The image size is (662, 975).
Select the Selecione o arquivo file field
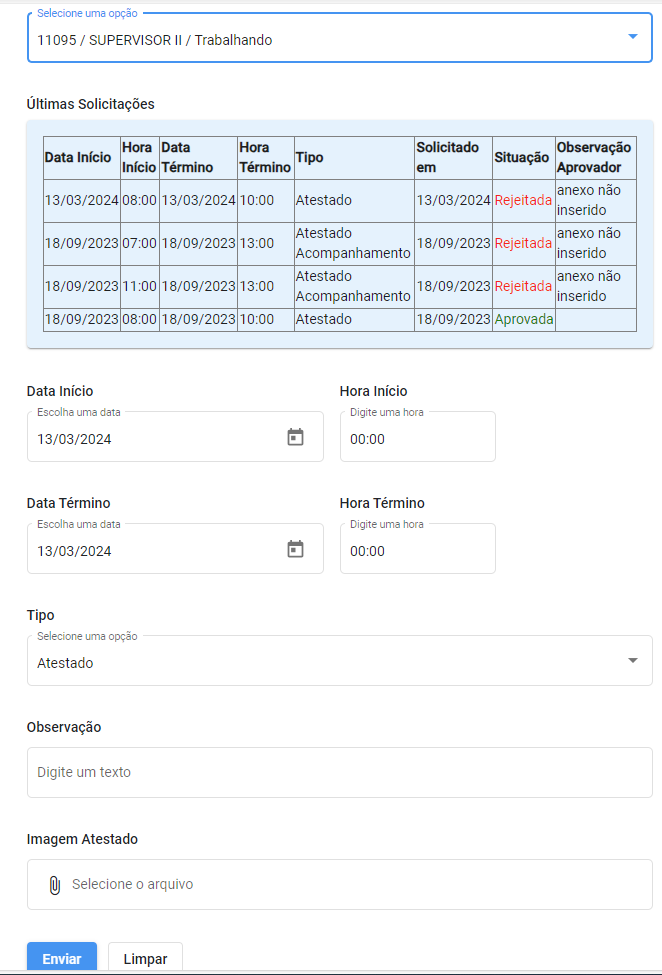[x=339, y=884]
